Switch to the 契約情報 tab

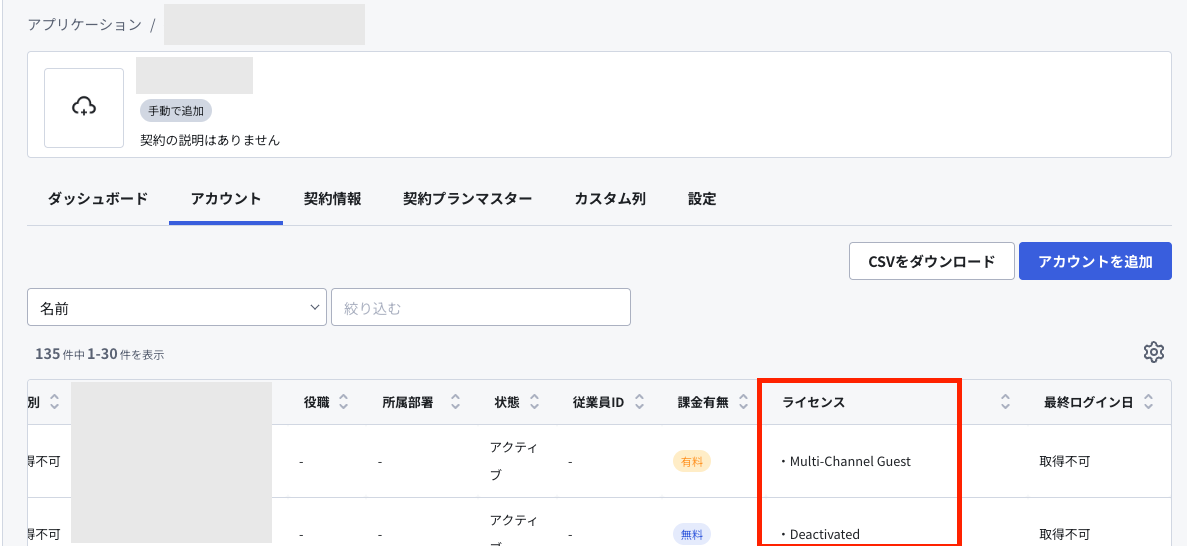(x=332, y=199)
